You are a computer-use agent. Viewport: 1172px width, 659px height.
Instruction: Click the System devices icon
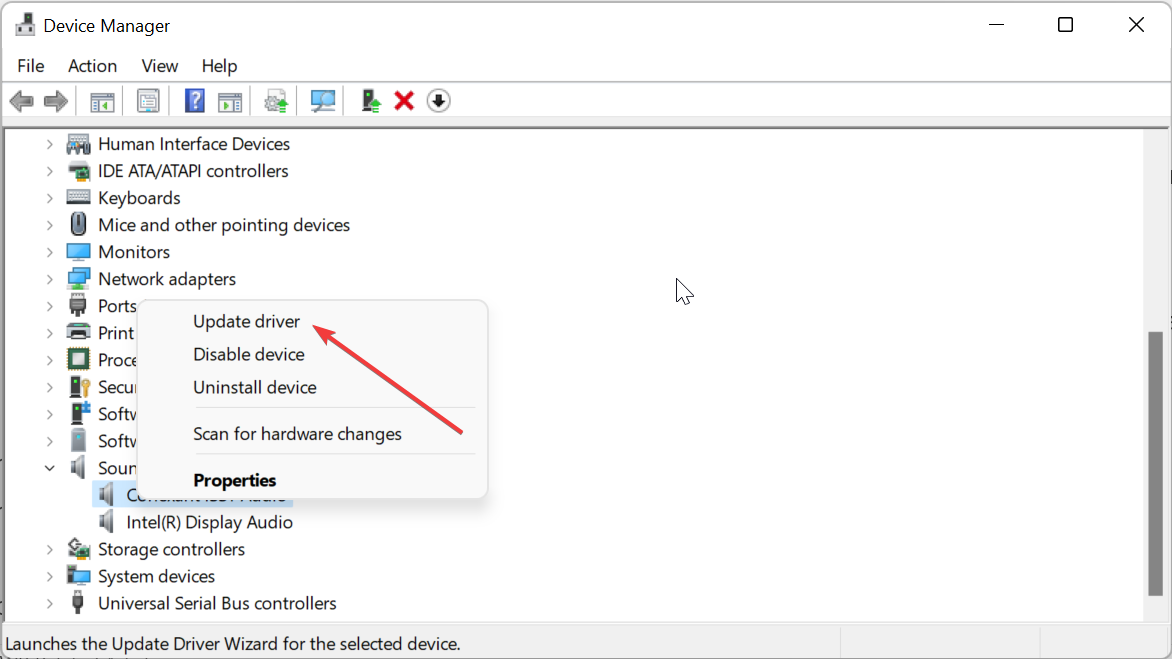[x=78, y=576]
